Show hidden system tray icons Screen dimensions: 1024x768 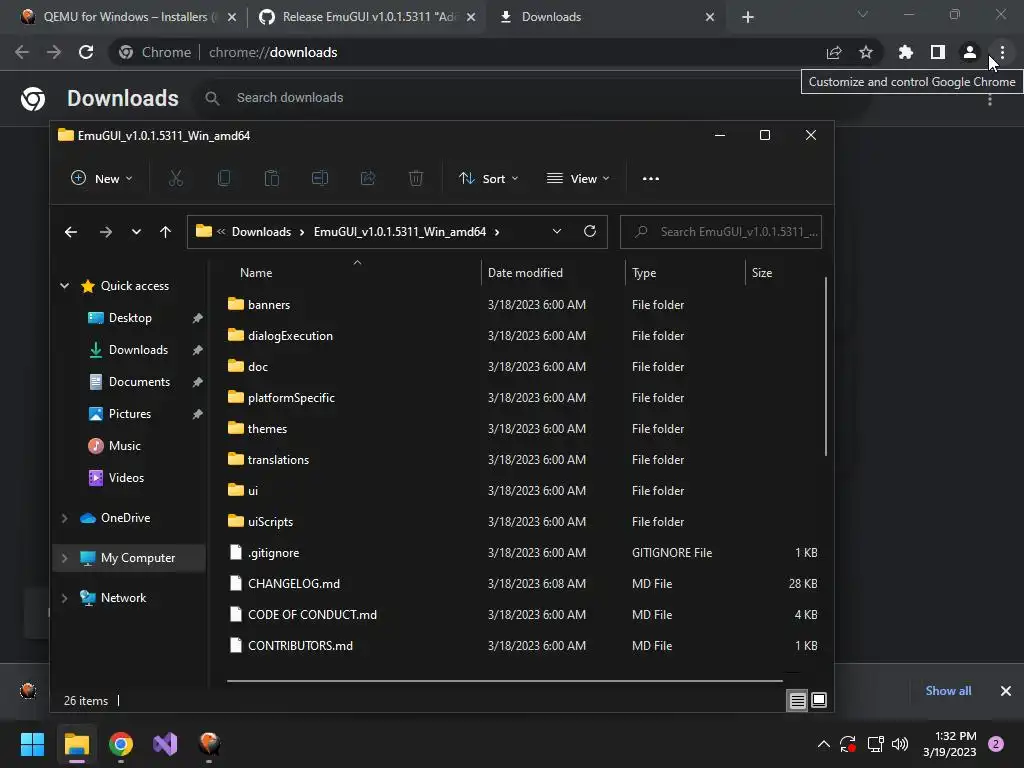(824, 744)
